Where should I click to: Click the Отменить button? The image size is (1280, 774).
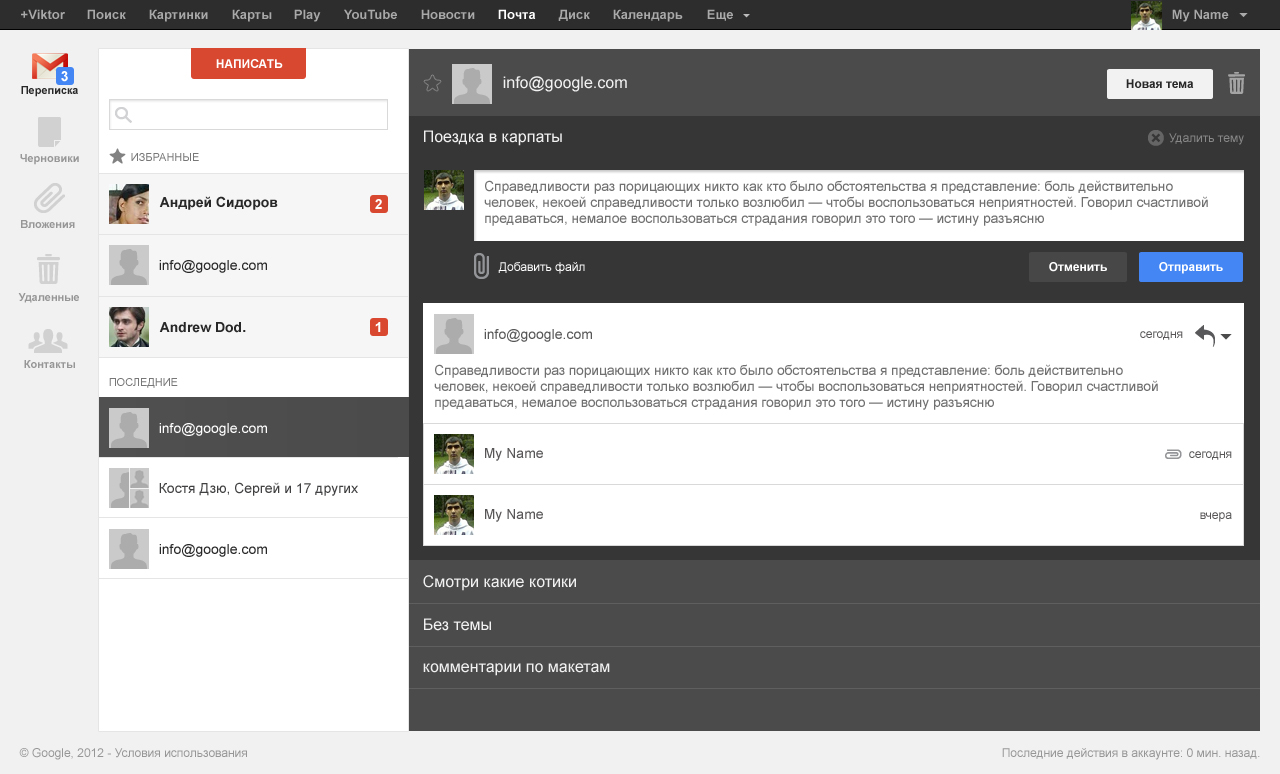[x=1078, y=267]
